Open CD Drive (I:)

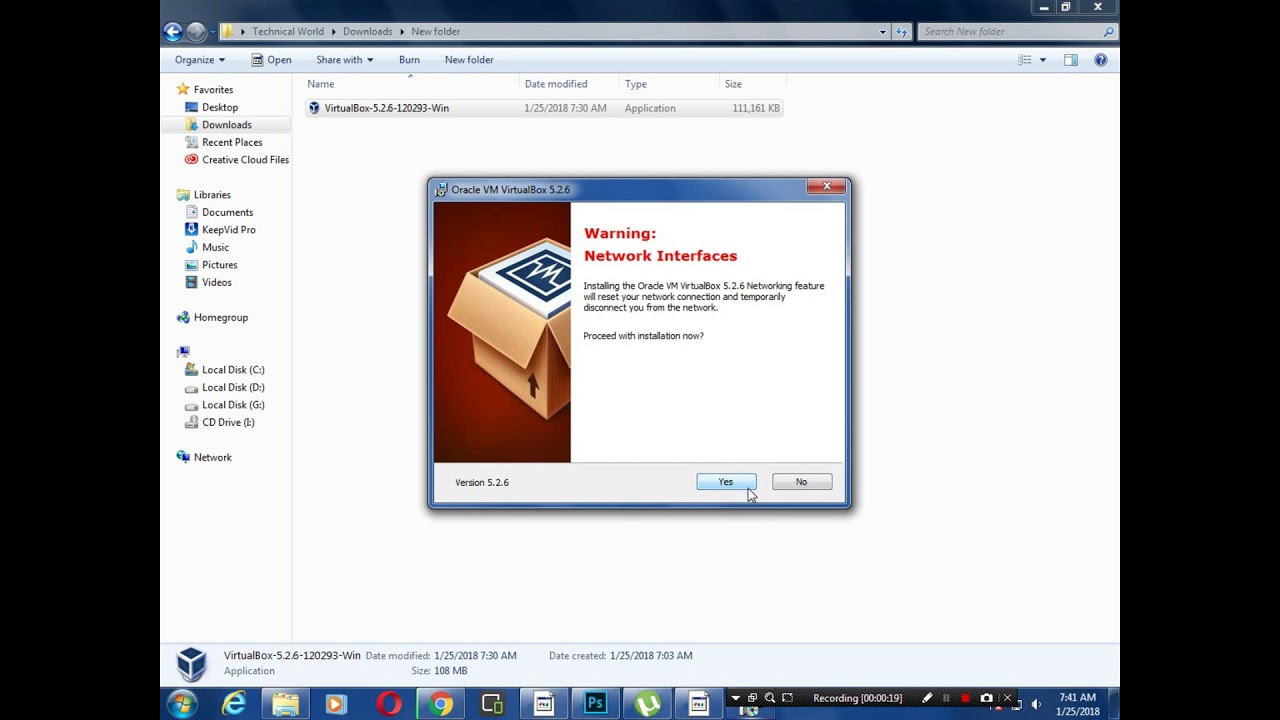click(x=228, y=422)
